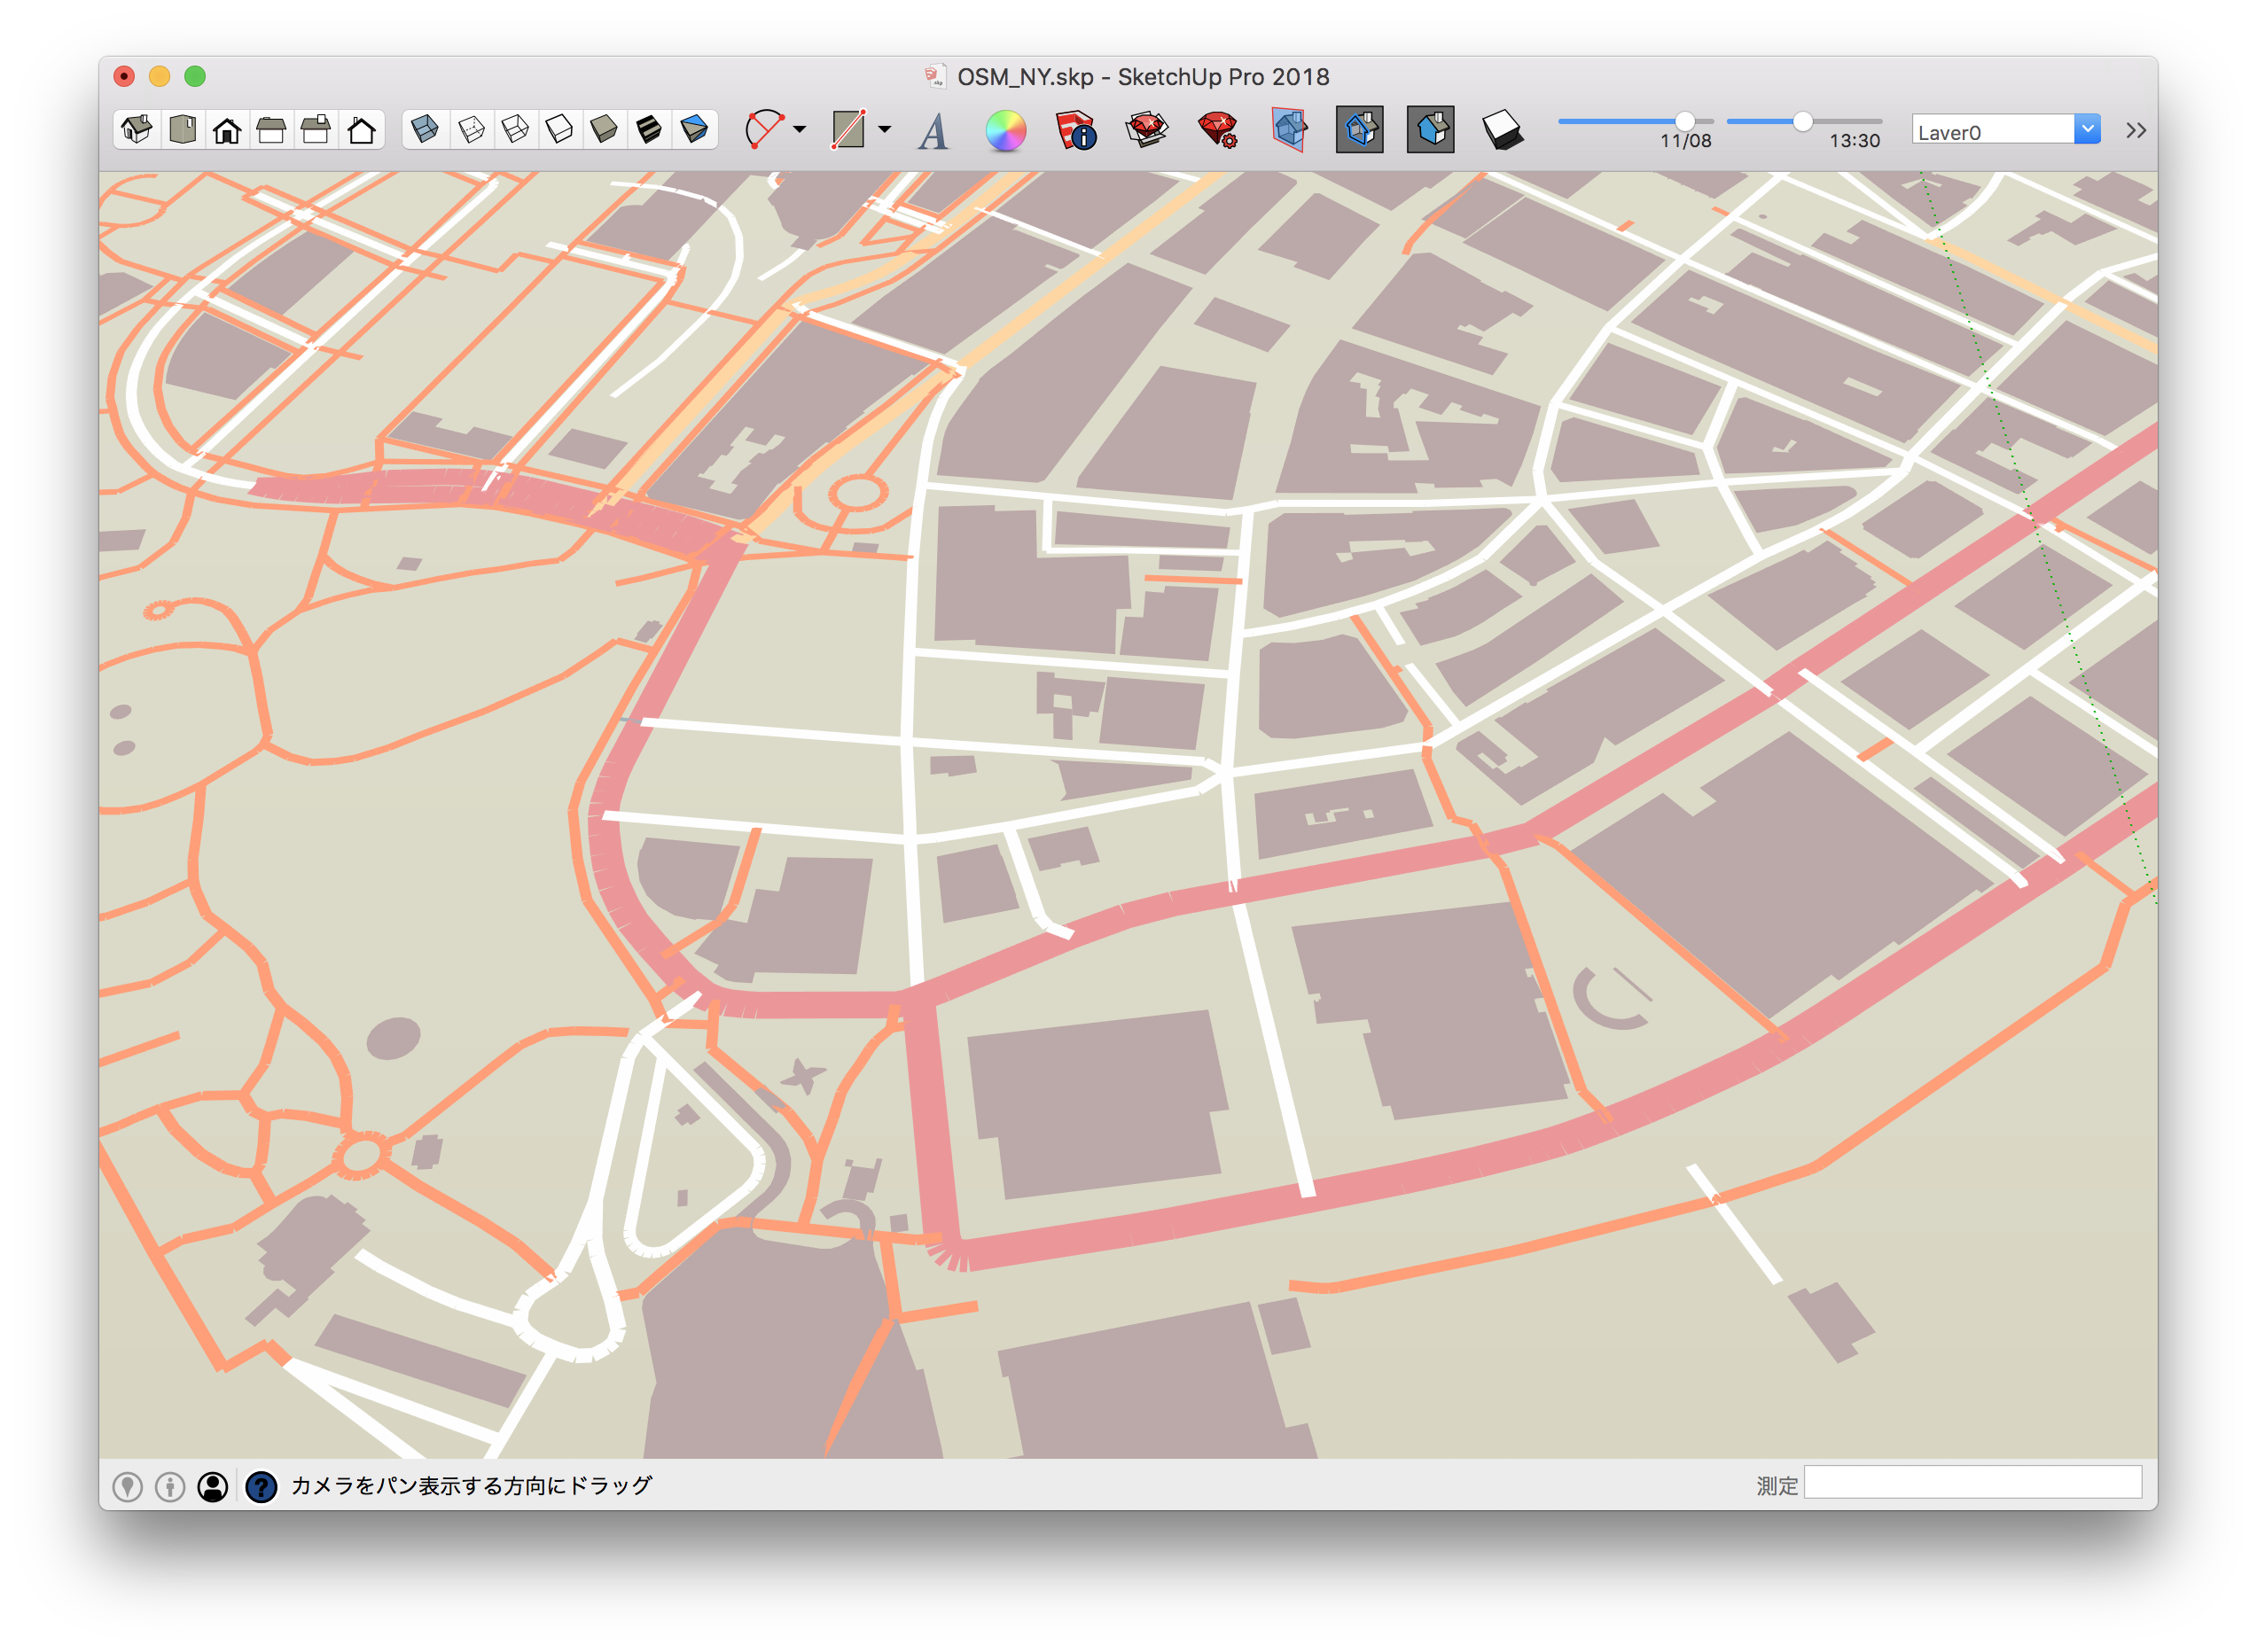Select the Arc tool
The height and width of the screenshot is (1652, 2257).
(764, 130)
